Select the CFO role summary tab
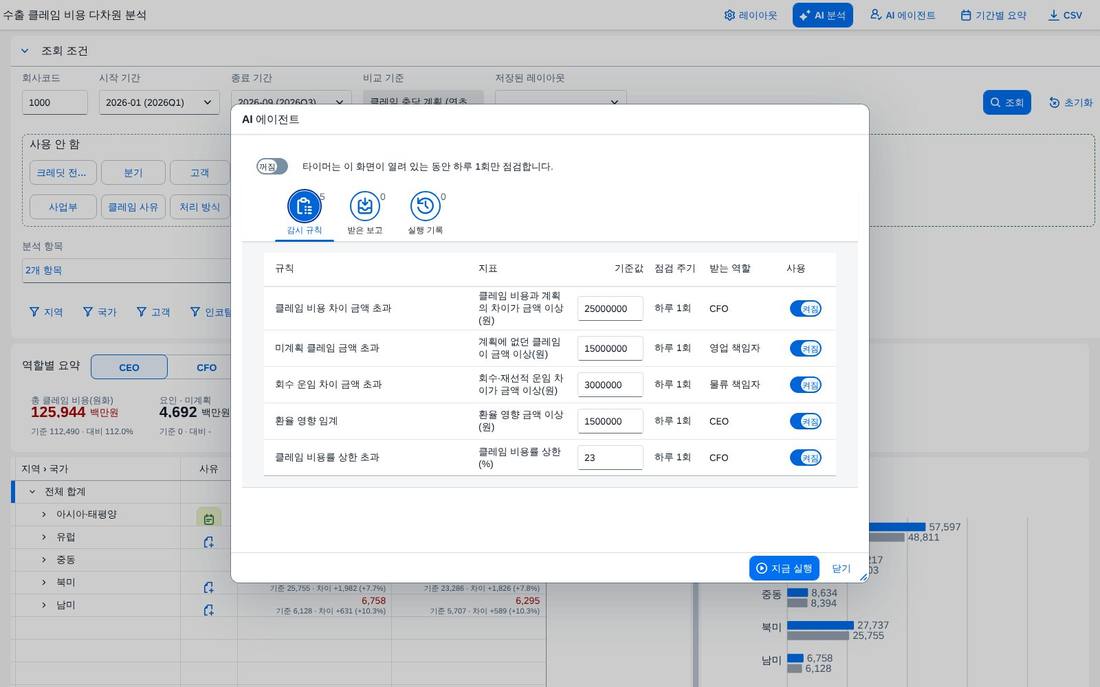The image size is (1100, 687). coord(206,367)
